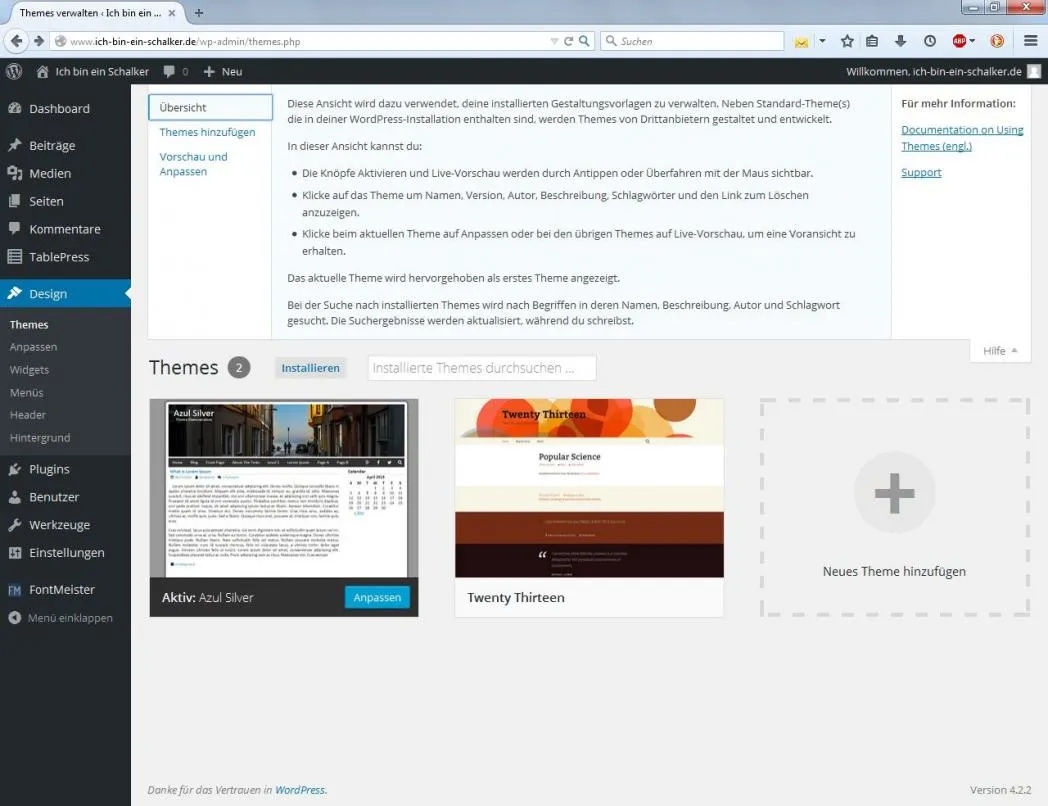Click the Neues Theme hinzufügen plus tile
The image size is (1048, 806).
[x=894, y=507]
